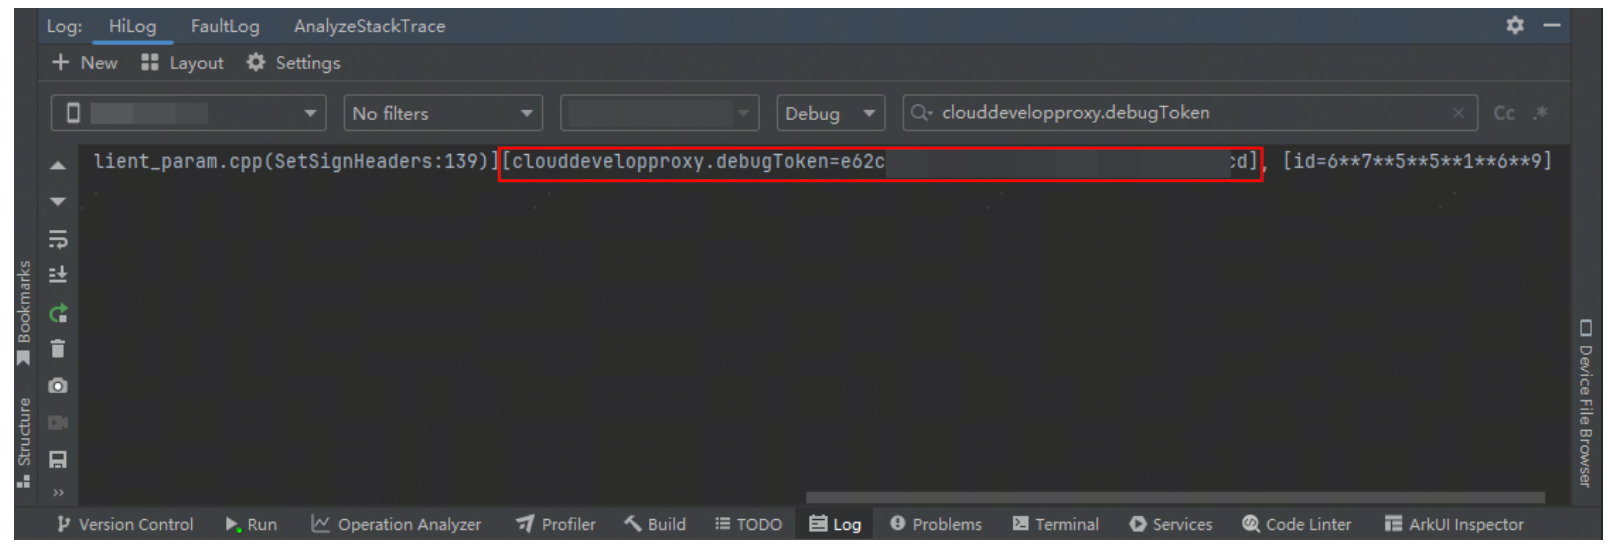Expand the No filters dropdown
The height and width of the screenshot is (544, 1608).
tap(443, 113)
